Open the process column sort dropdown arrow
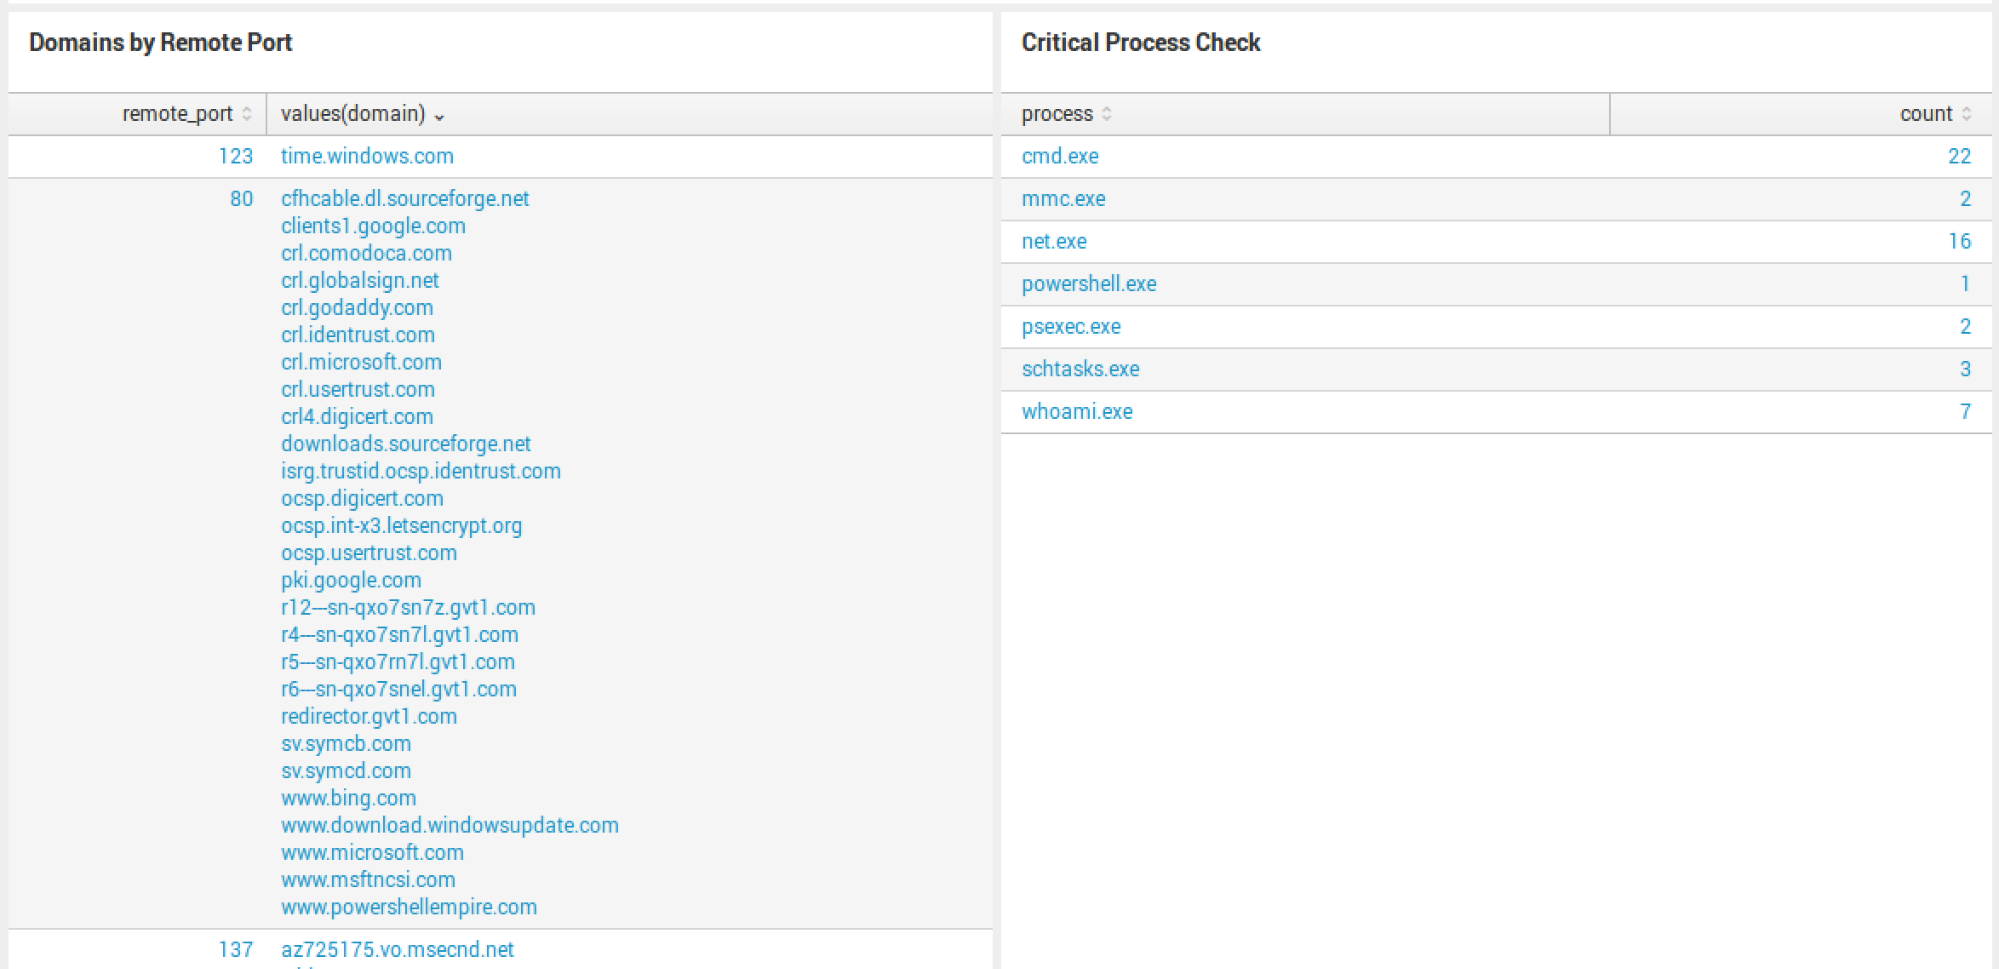Screen dimensions: 1999x969 click(x=1106, y=113)
